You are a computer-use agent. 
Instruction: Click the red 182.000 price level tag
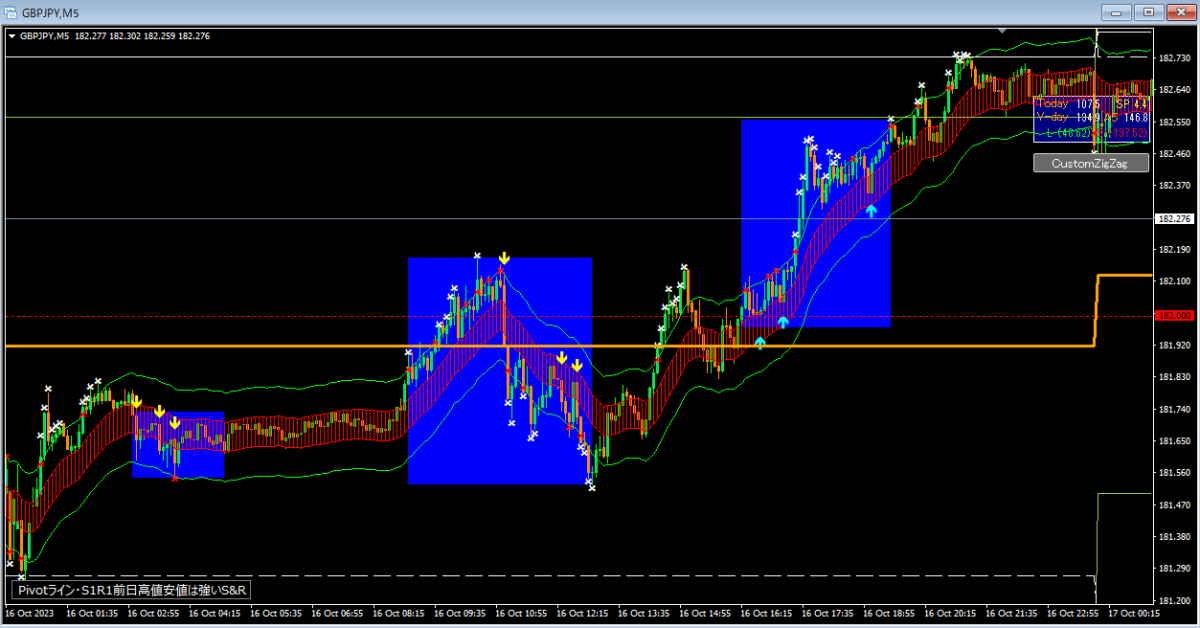coord(1174,316)
